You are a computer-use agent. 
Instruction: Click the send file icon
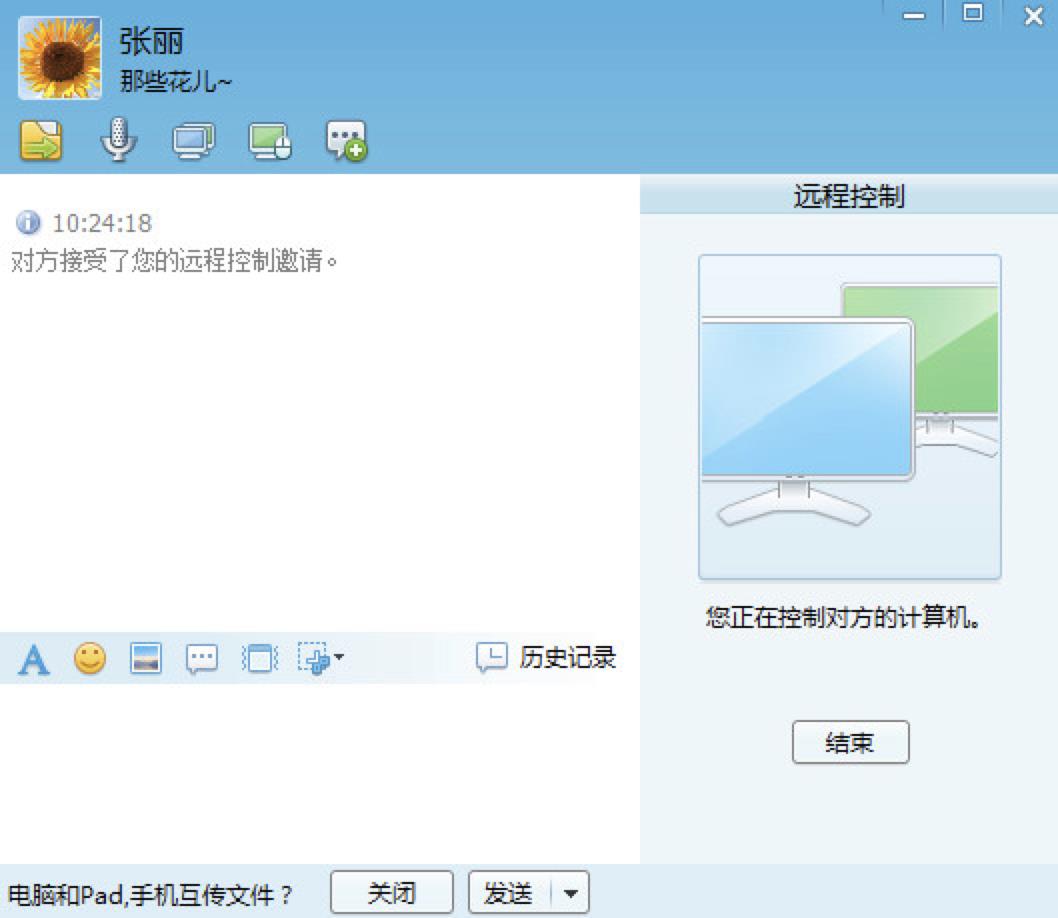tap(41, 140)
